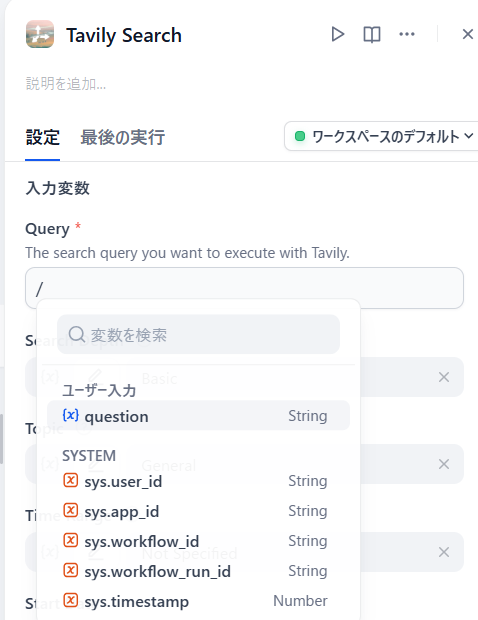Image resolution: width=478 pixels, height=620 pixels.
Task: Click the Tavily Search title text
Action: click(124, 35)
